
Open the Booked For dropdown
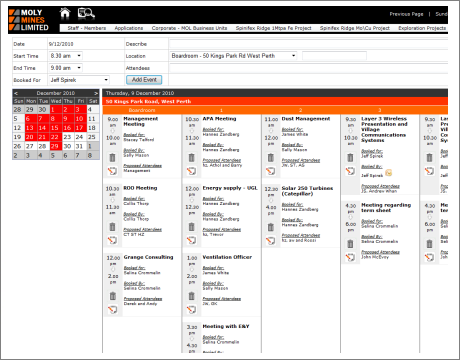[x=79, y=80]
